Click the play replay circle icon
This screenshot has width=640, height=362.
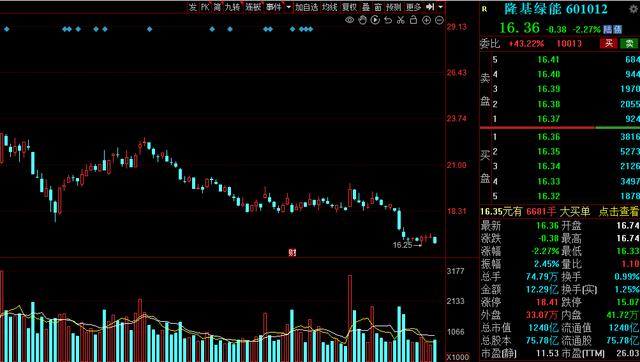(375, 20)
